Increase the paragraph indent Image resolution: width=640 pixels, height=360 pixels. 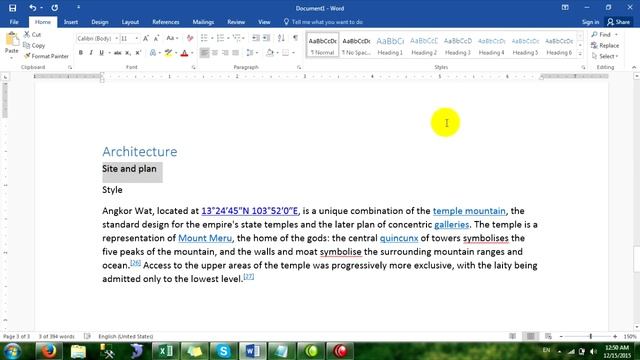[266, 38]
